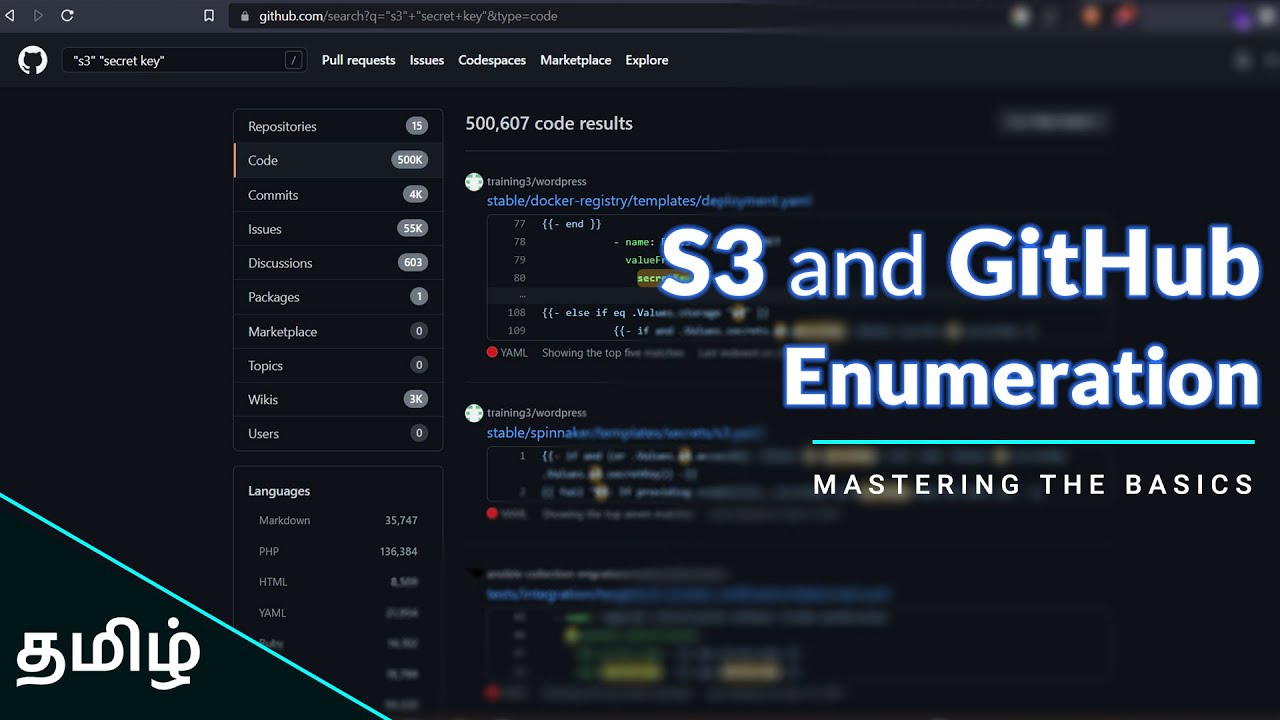Click the red YAML language dot

click(x=492, y=352)
